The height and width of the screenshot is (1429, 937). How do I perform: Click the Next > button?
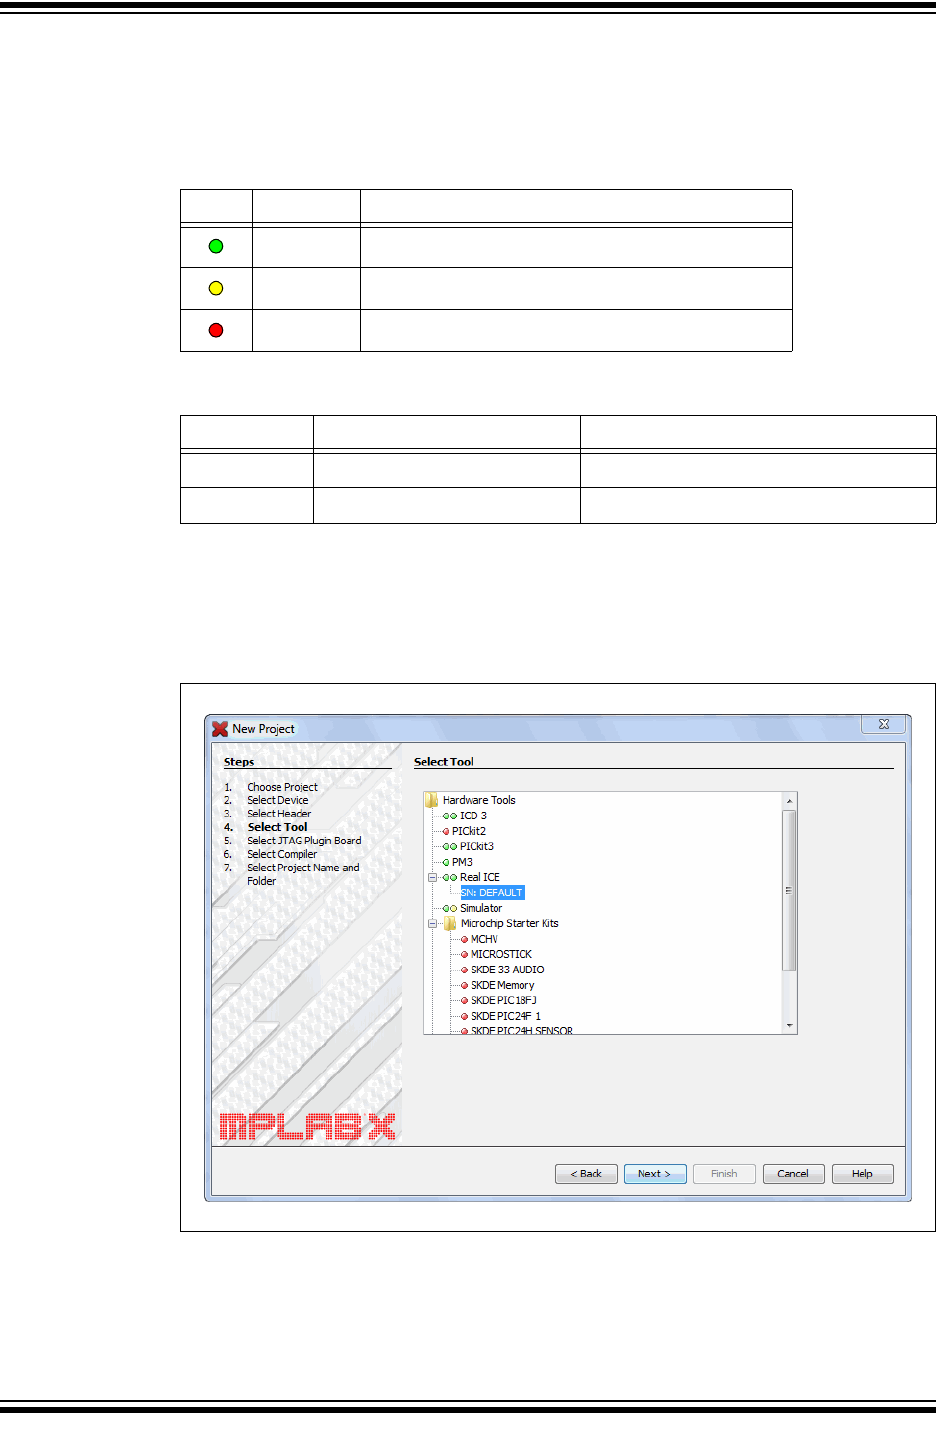coord(655,1174)
